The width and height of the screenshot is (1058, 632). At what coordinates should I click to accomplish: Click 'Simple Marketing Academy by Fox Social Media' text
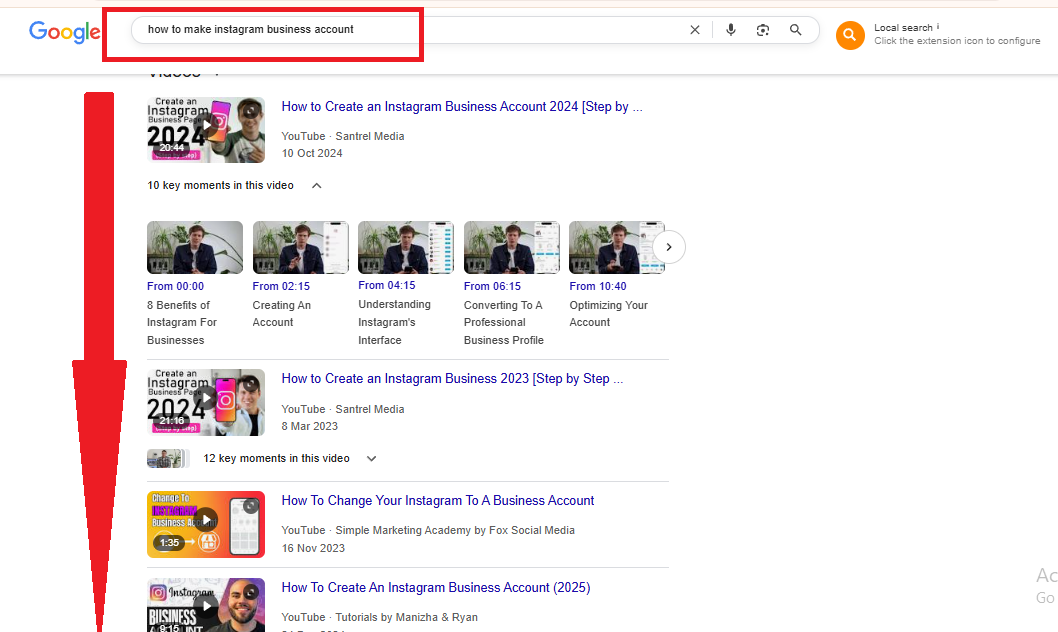click(x=455, y=530)
